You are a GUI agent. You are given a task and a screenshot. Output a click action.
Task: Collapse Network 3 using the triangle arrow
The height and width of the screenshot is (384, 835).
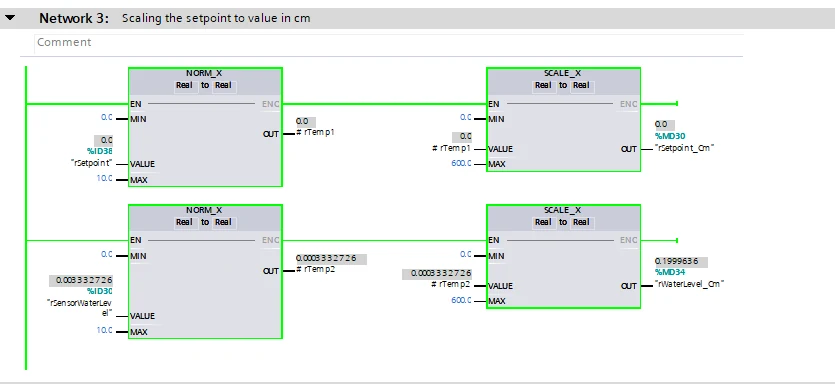(x=10, y=18)
